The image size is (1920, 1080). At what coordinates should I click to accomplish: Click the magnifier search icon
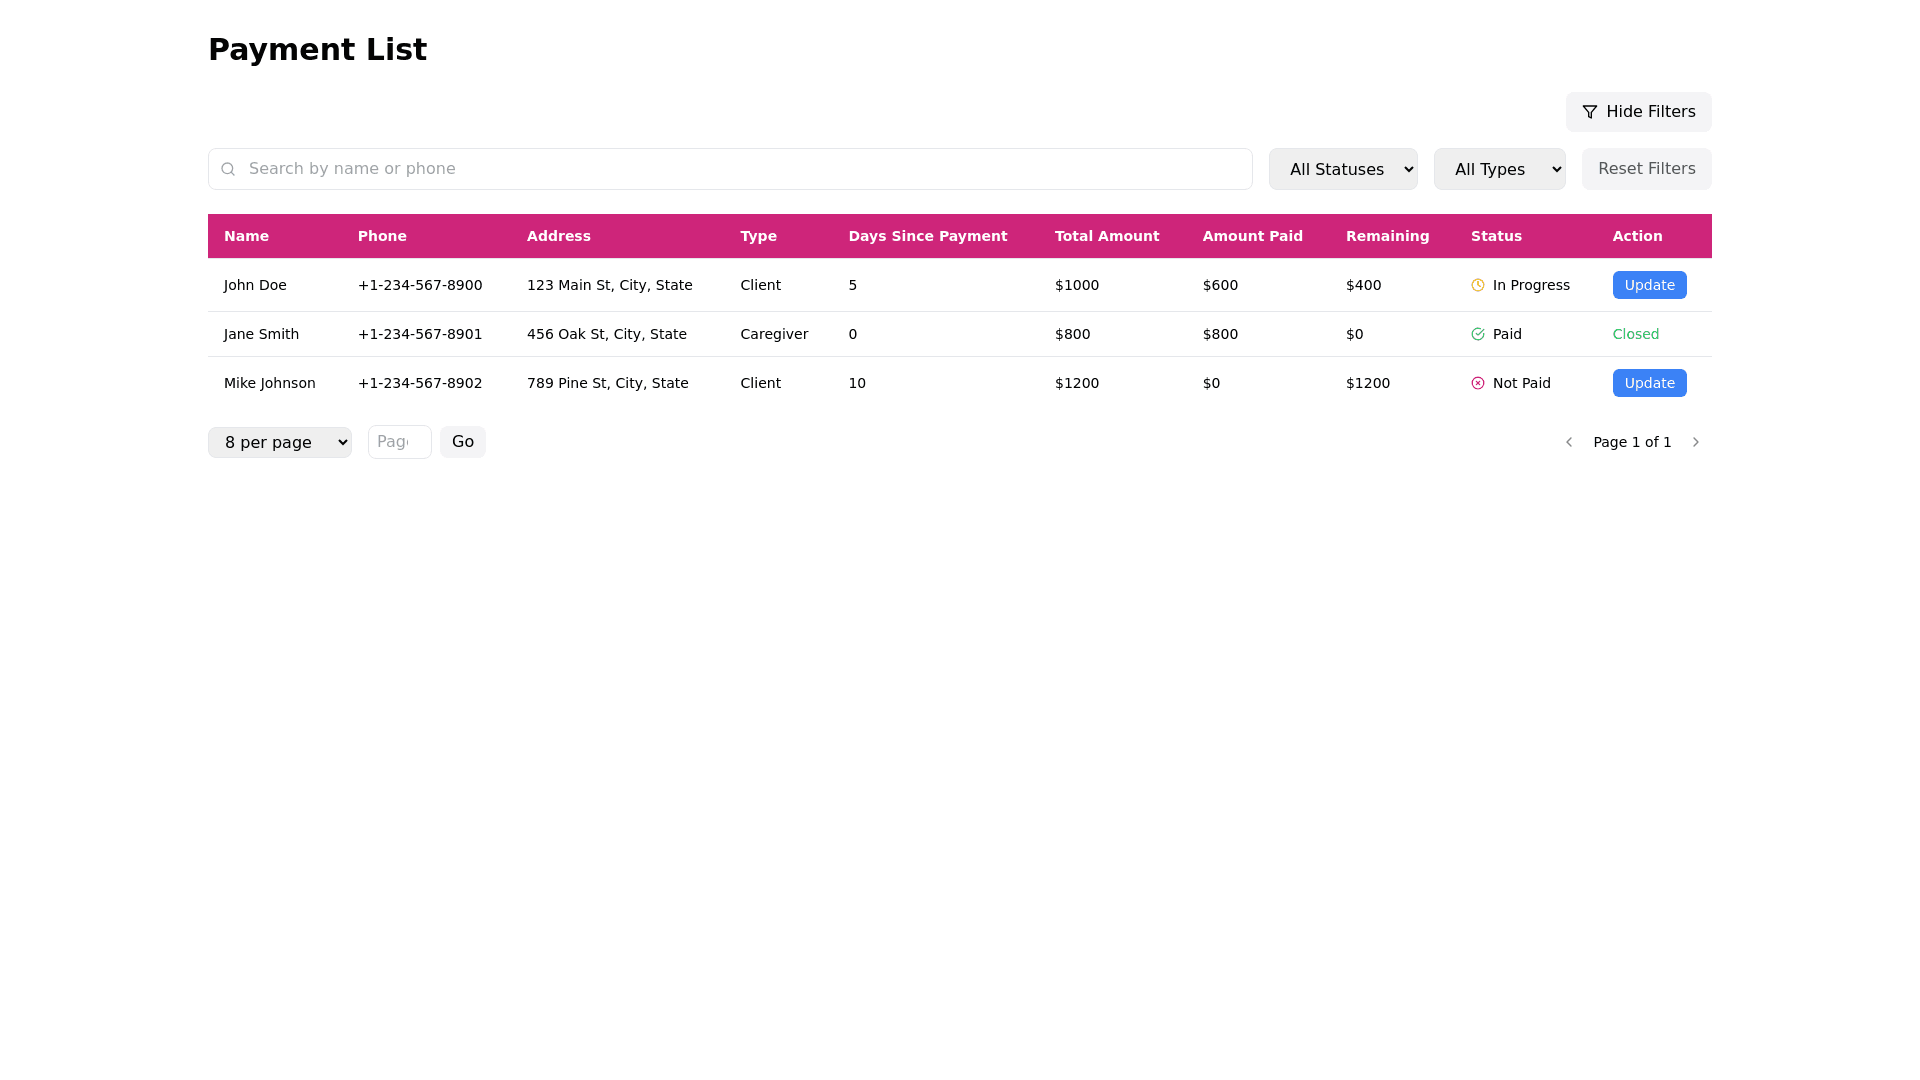pos(228,169)
